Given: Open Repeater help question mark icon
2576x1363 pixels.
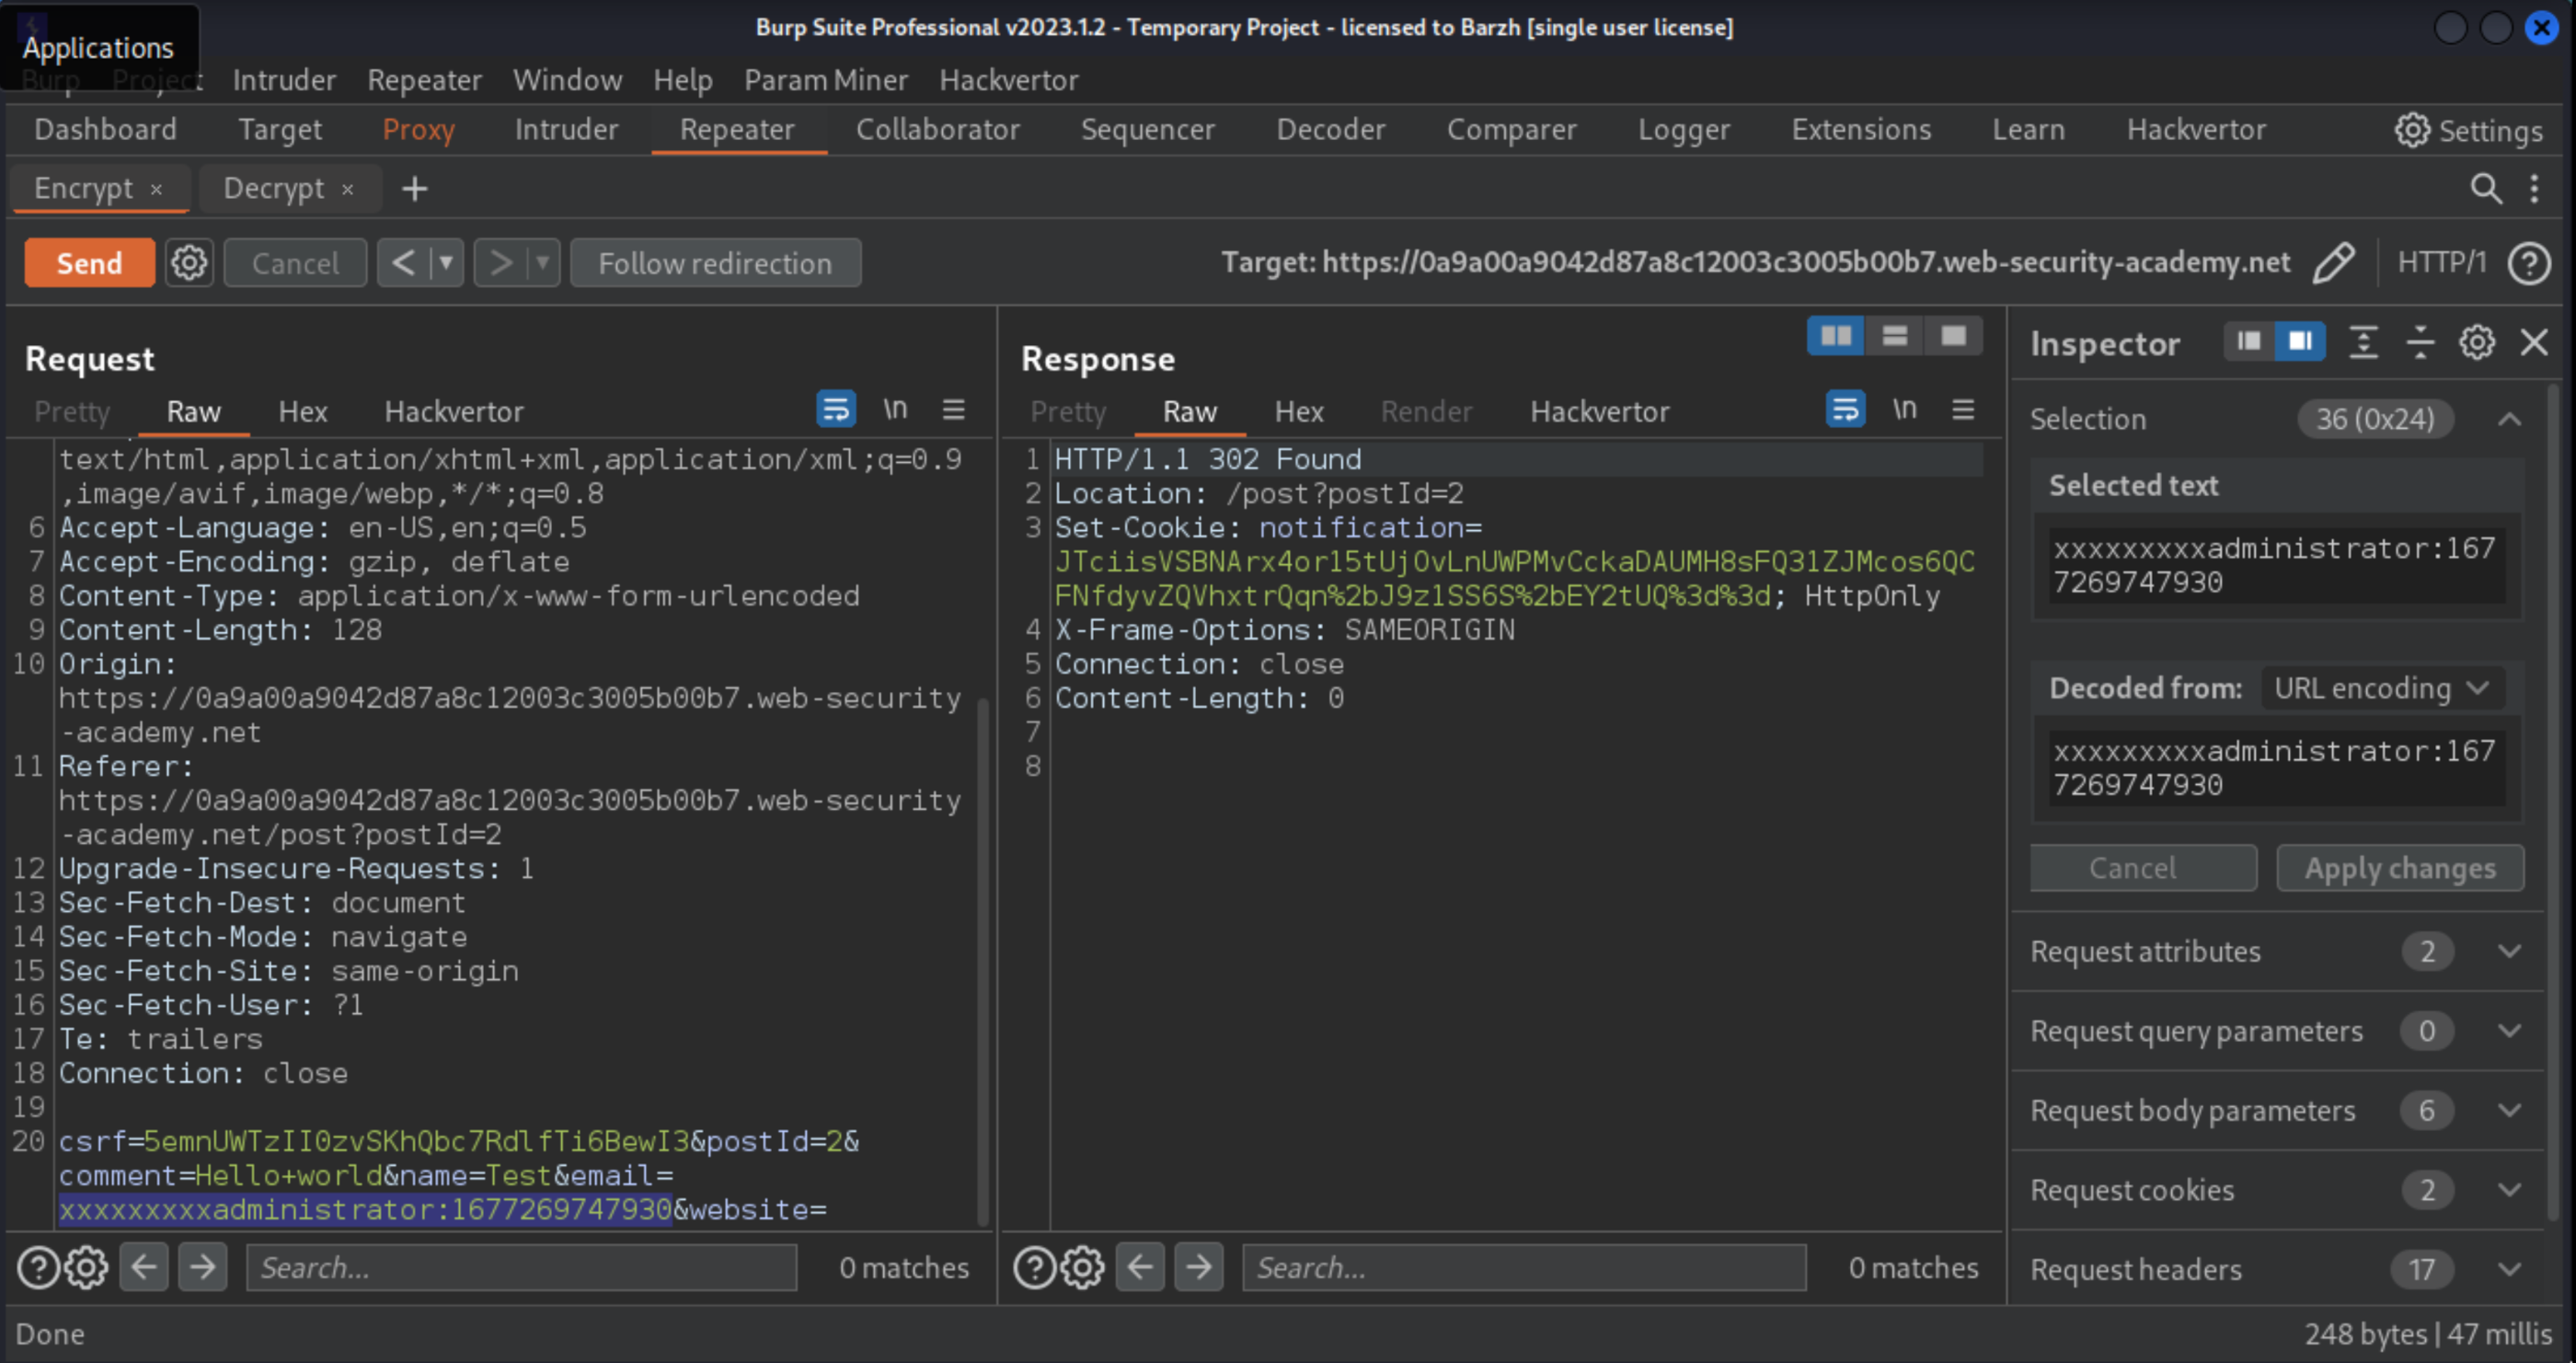Looking at the screenshot, I should [2529, 263].
